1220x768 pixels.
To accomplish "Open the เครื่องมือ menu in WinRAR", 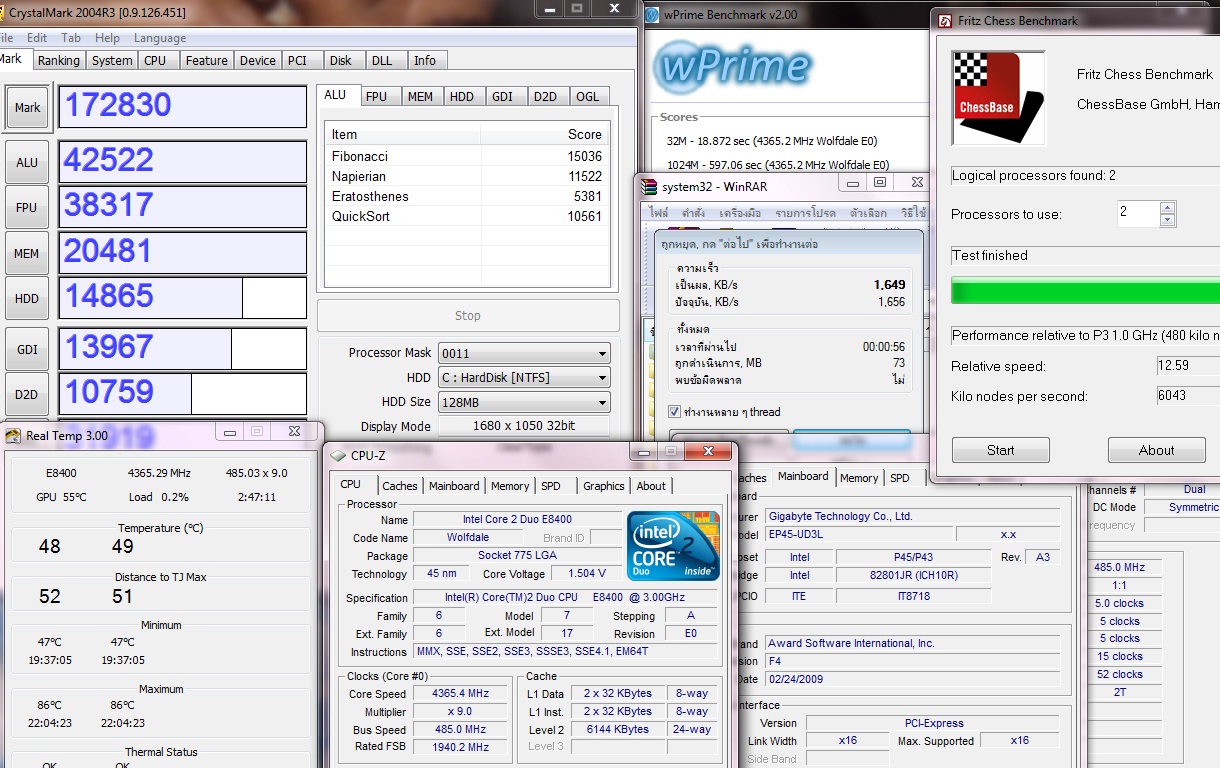I will pos(740,213).
